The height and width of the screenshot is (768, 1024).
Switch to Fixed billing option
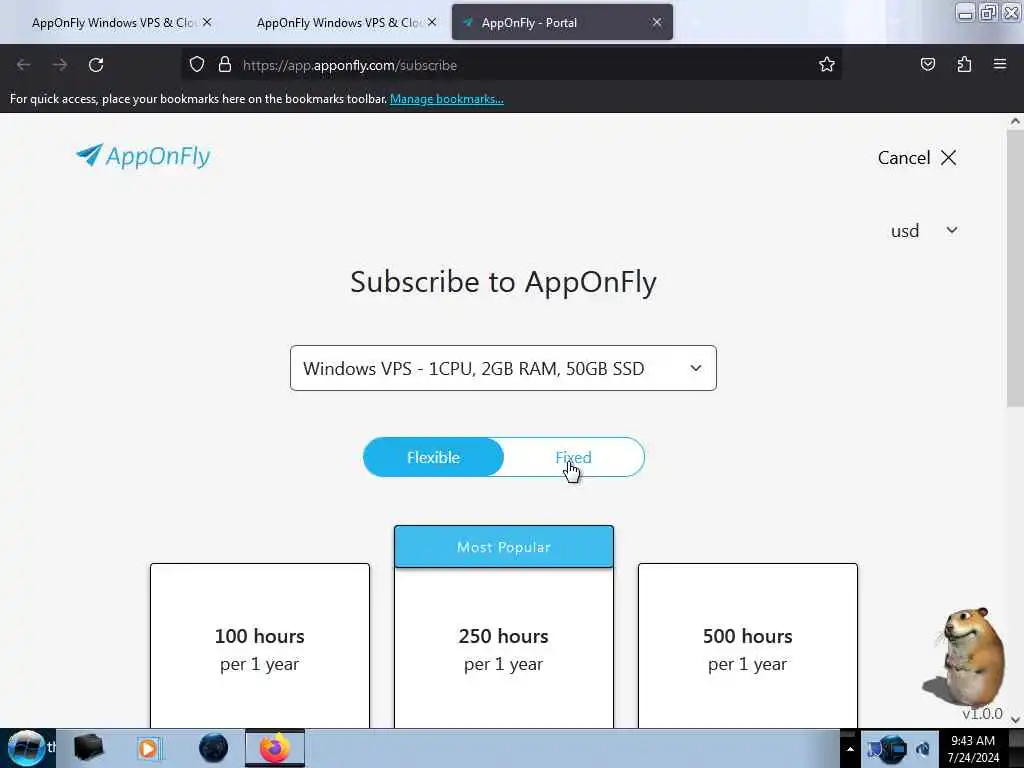coord(573,457)
